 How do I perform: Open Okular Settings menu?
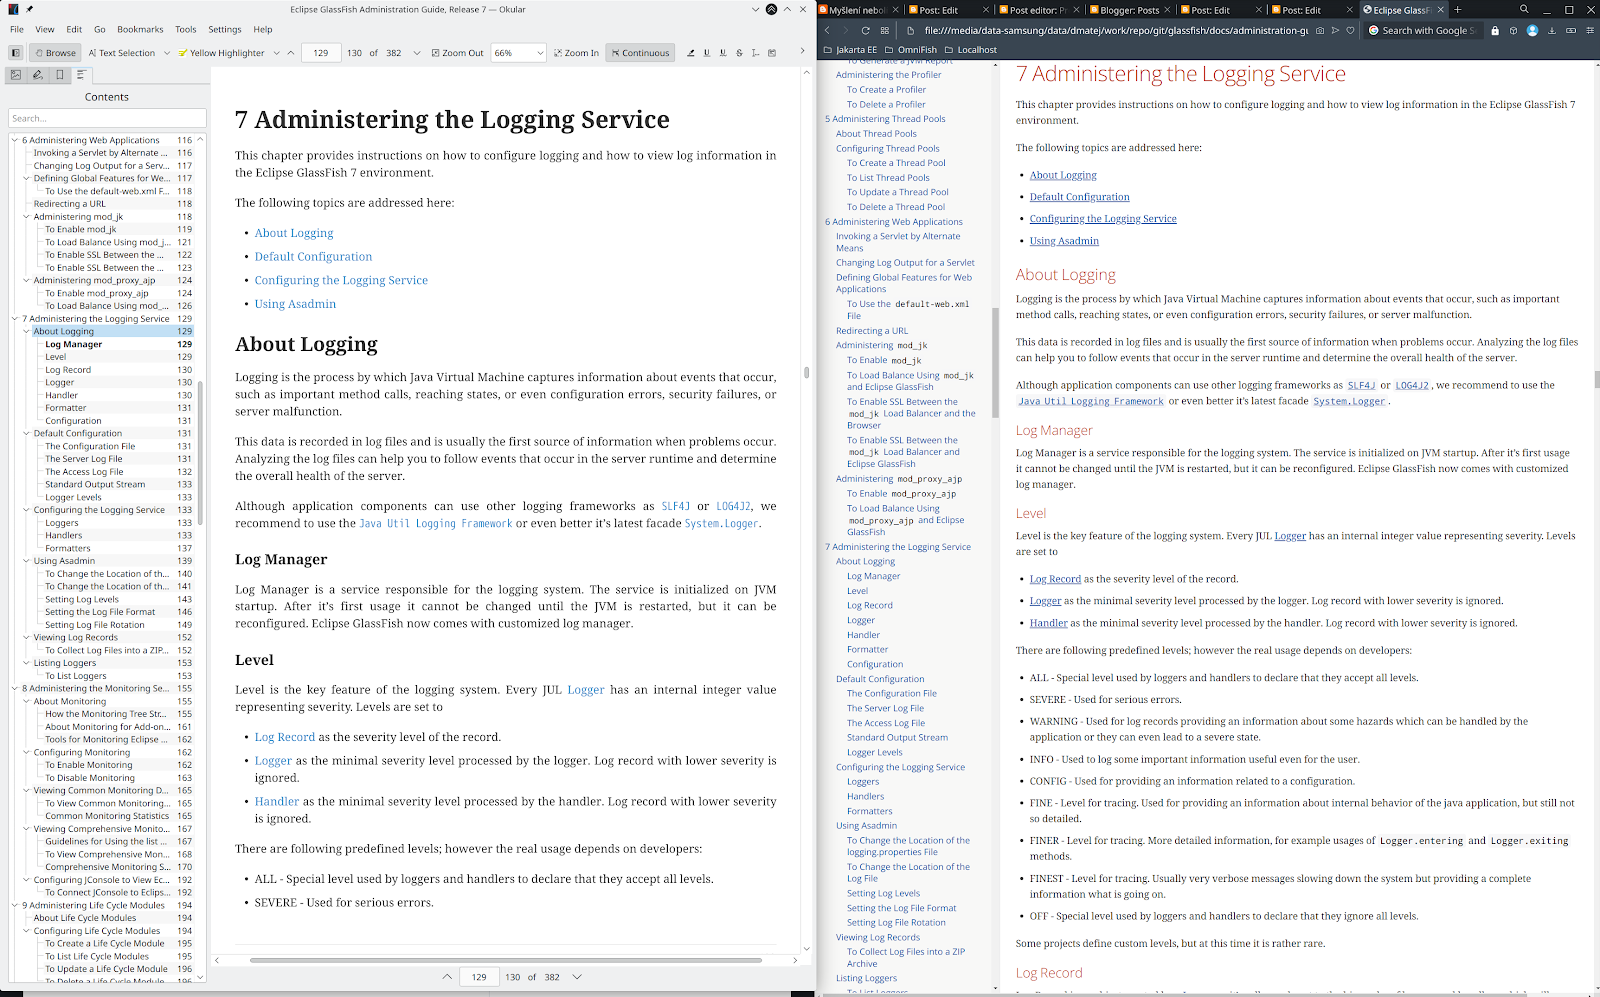coord(225,30)
